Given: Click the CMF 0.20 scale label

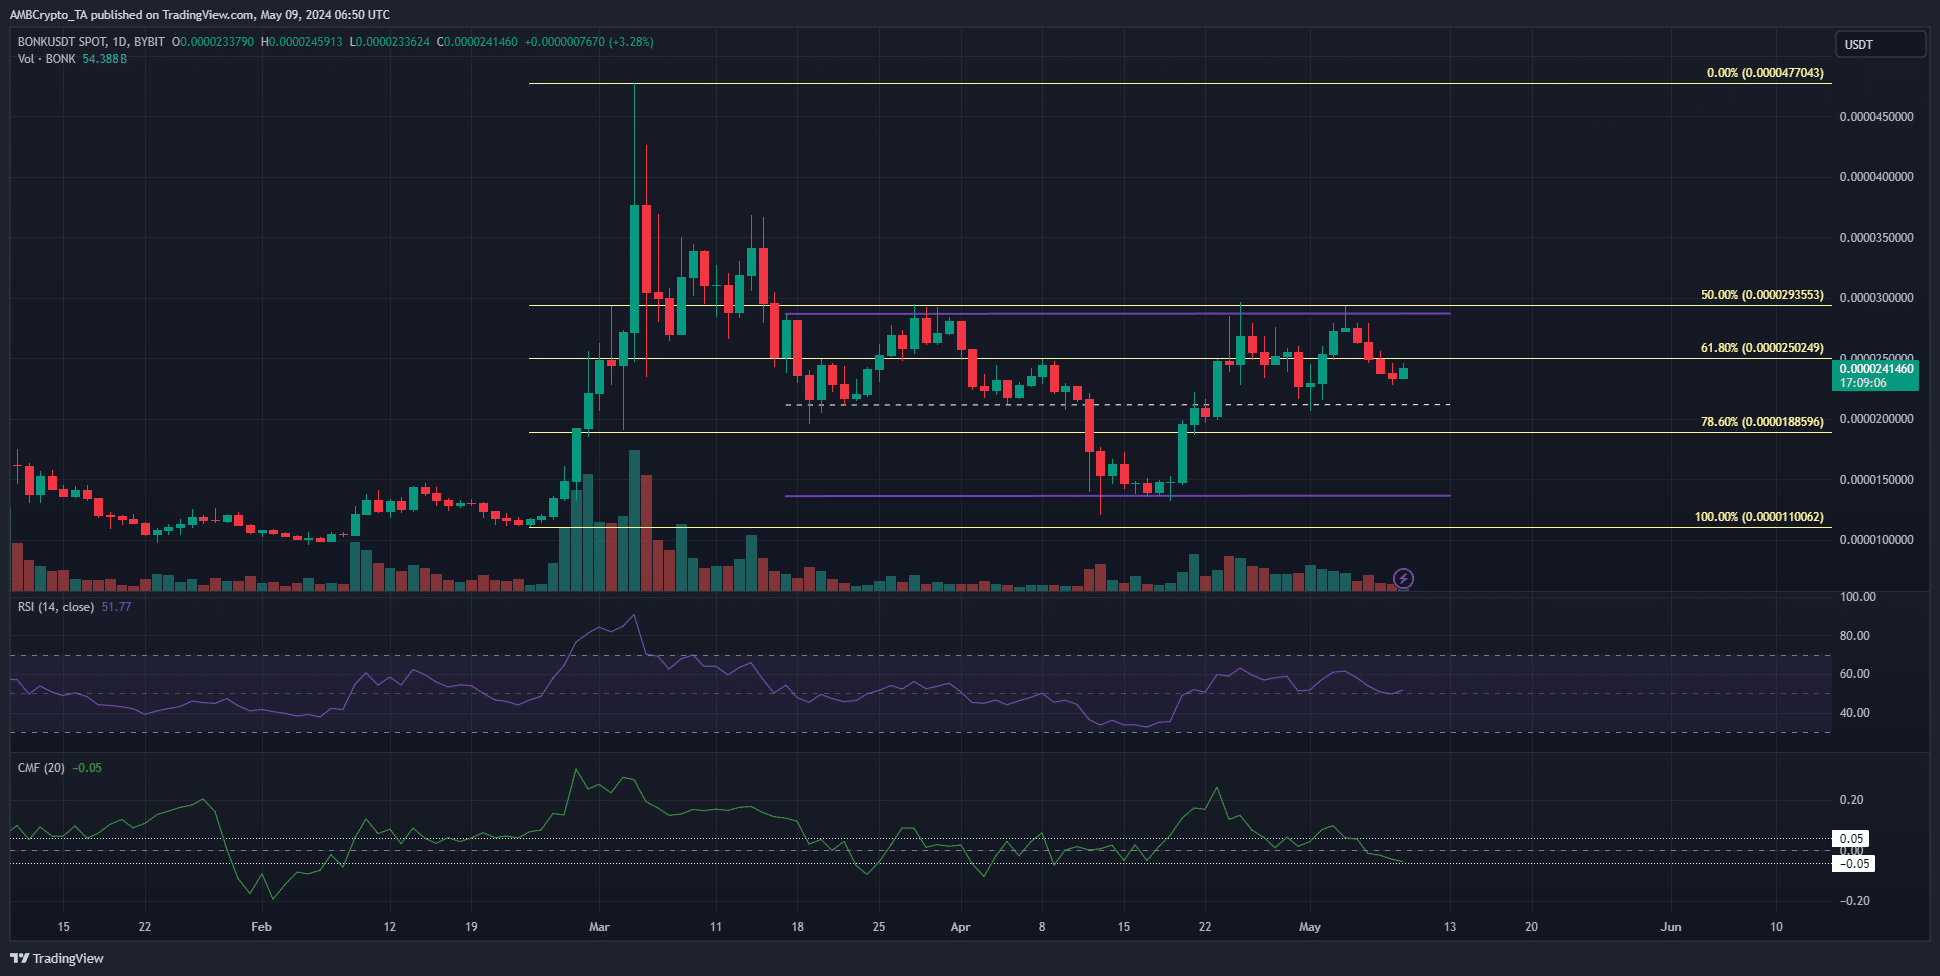Looking at the screenshot, I should pos(1851,800).
